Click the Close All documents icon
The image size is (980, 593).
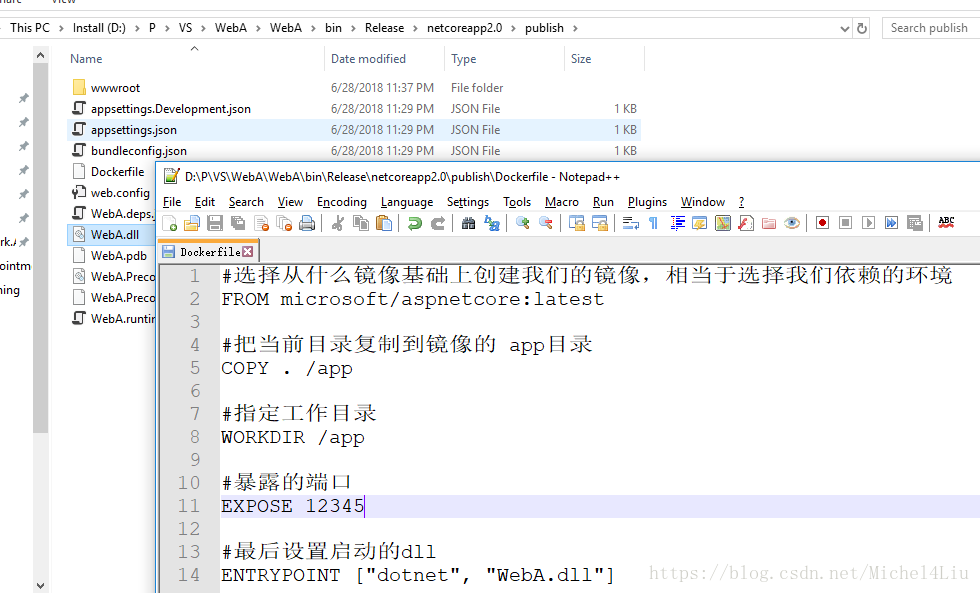tap(284, 223)
